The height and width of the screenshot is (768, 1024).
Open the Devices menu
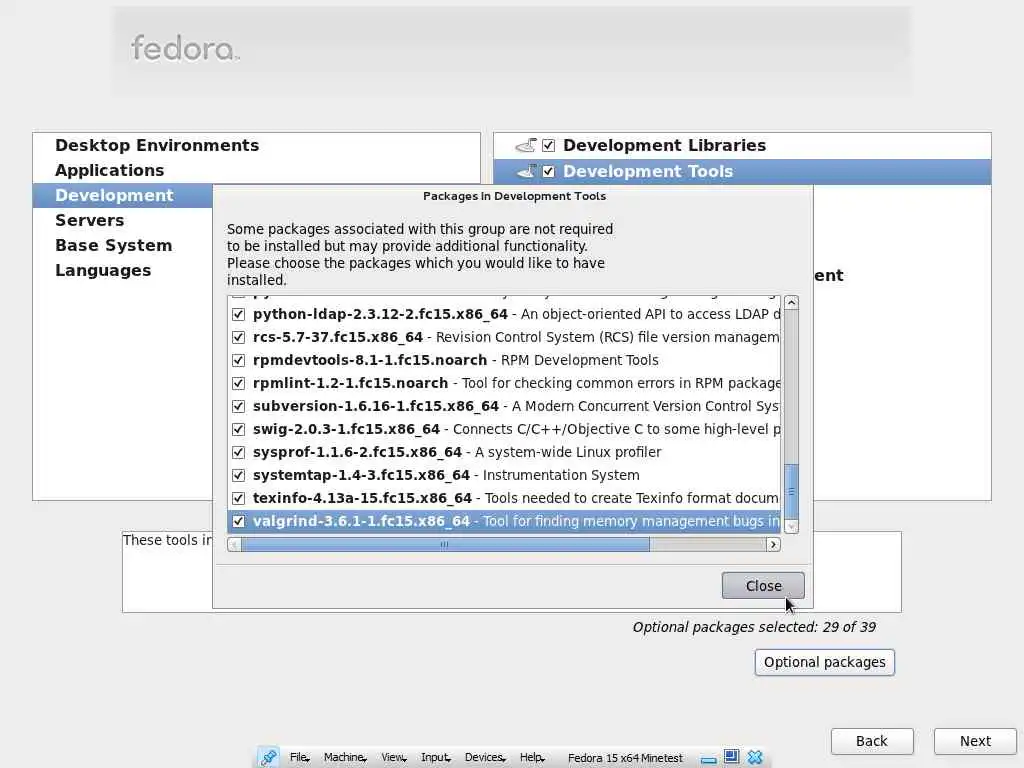click(485, 758)
